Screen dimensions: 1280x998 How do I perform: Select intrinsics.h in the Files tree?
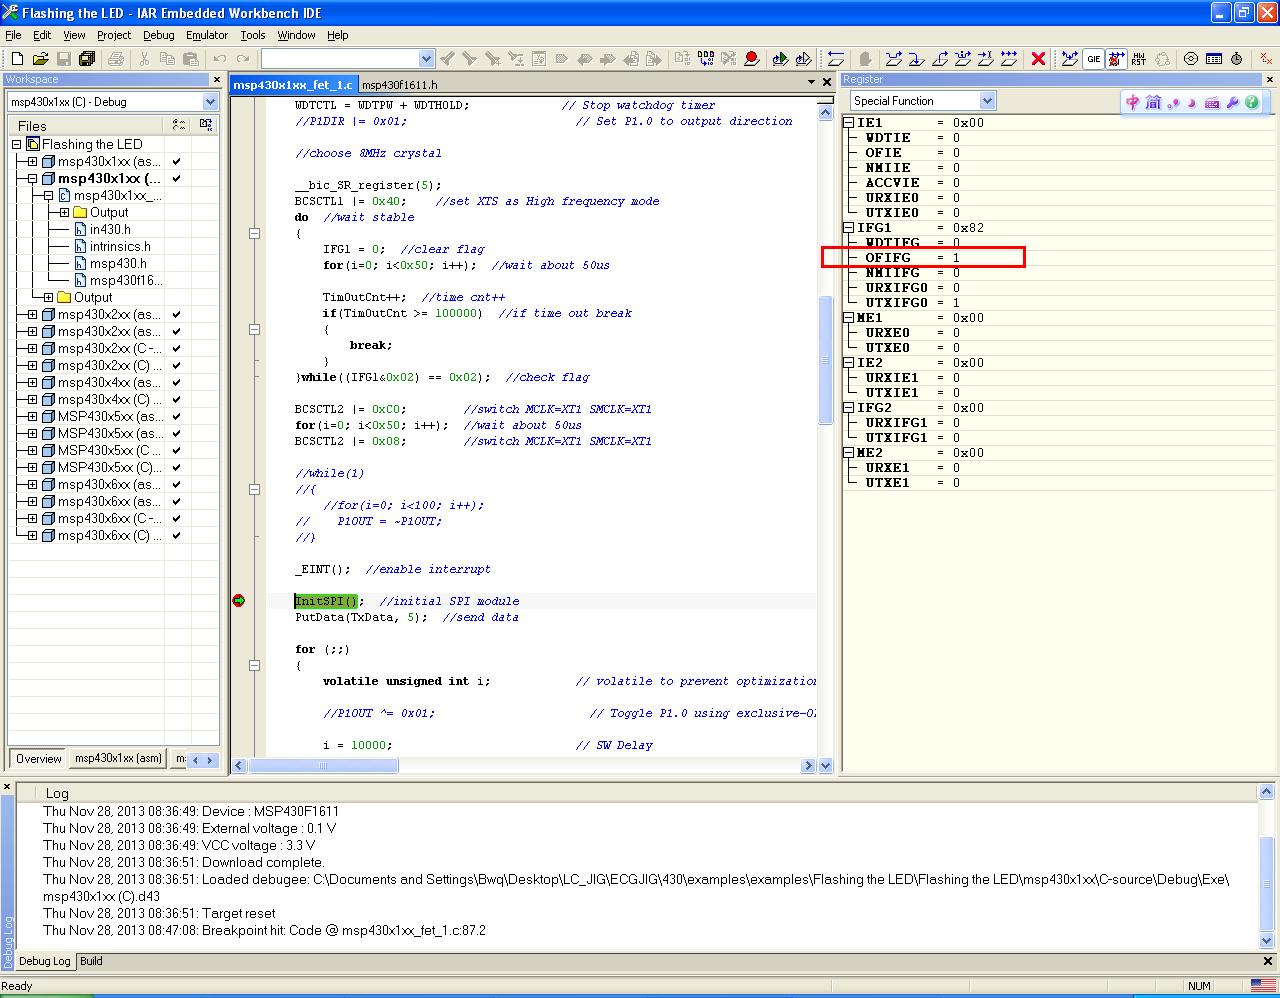pyautogui.click(x=120, y=246)
